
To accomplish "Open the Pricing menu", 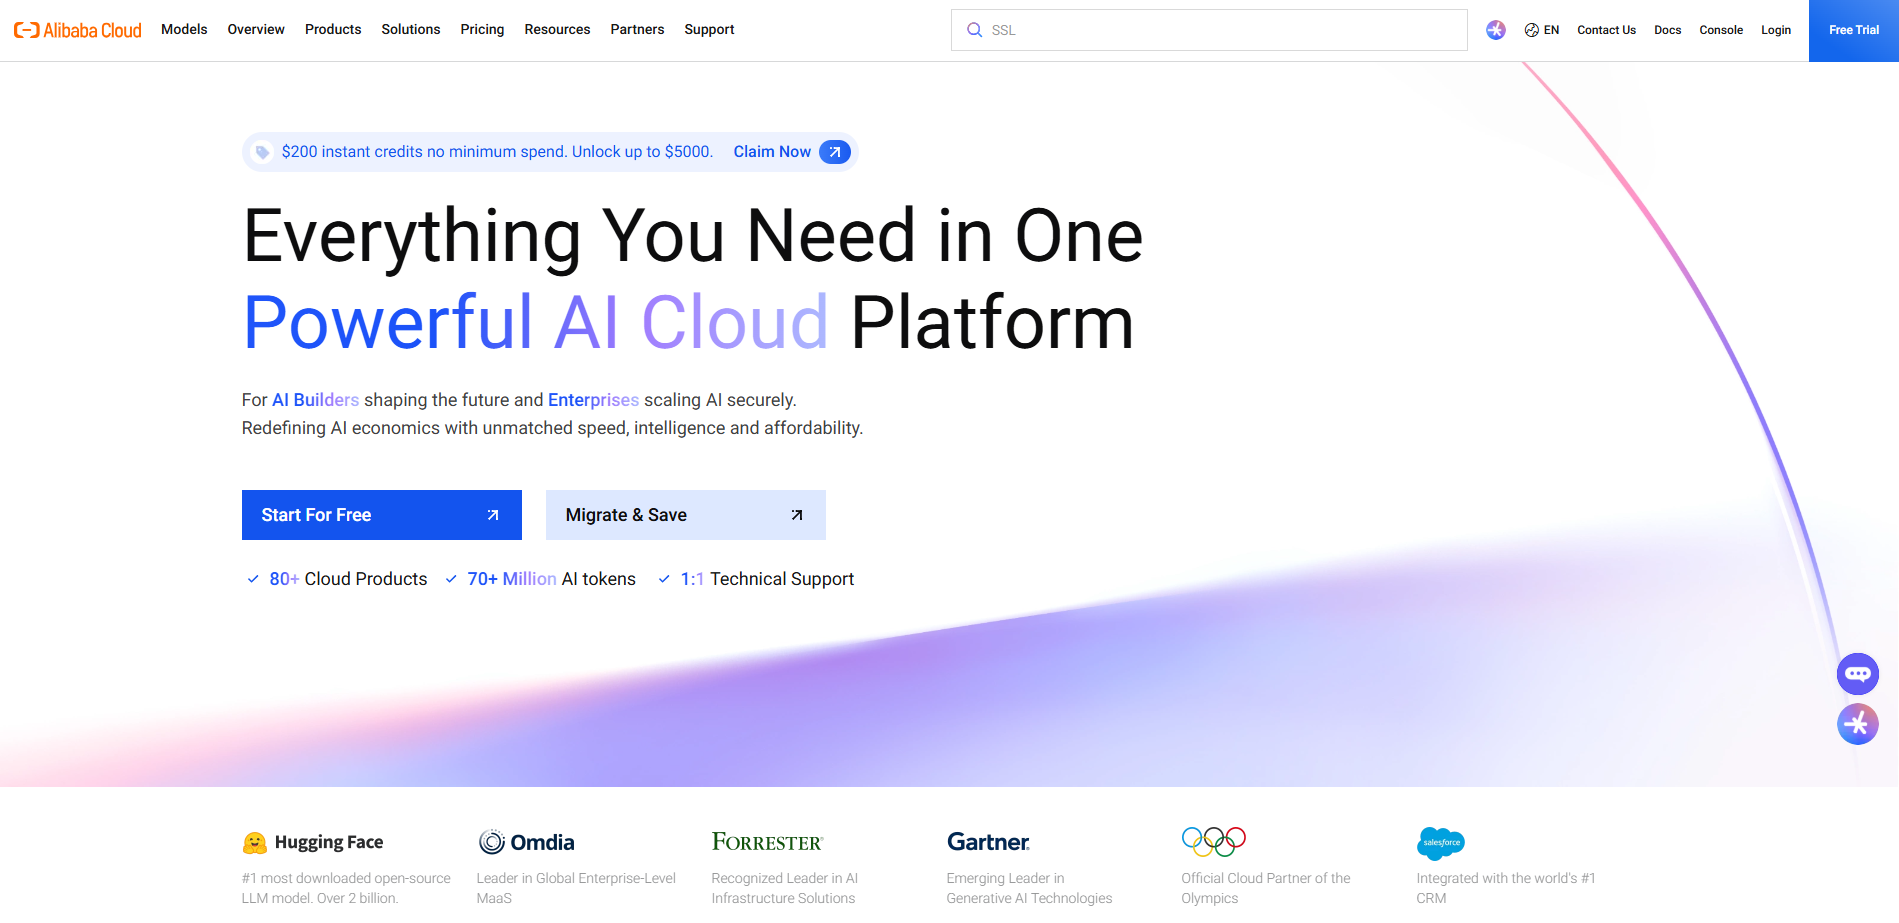I will click(x=482, y=30).
